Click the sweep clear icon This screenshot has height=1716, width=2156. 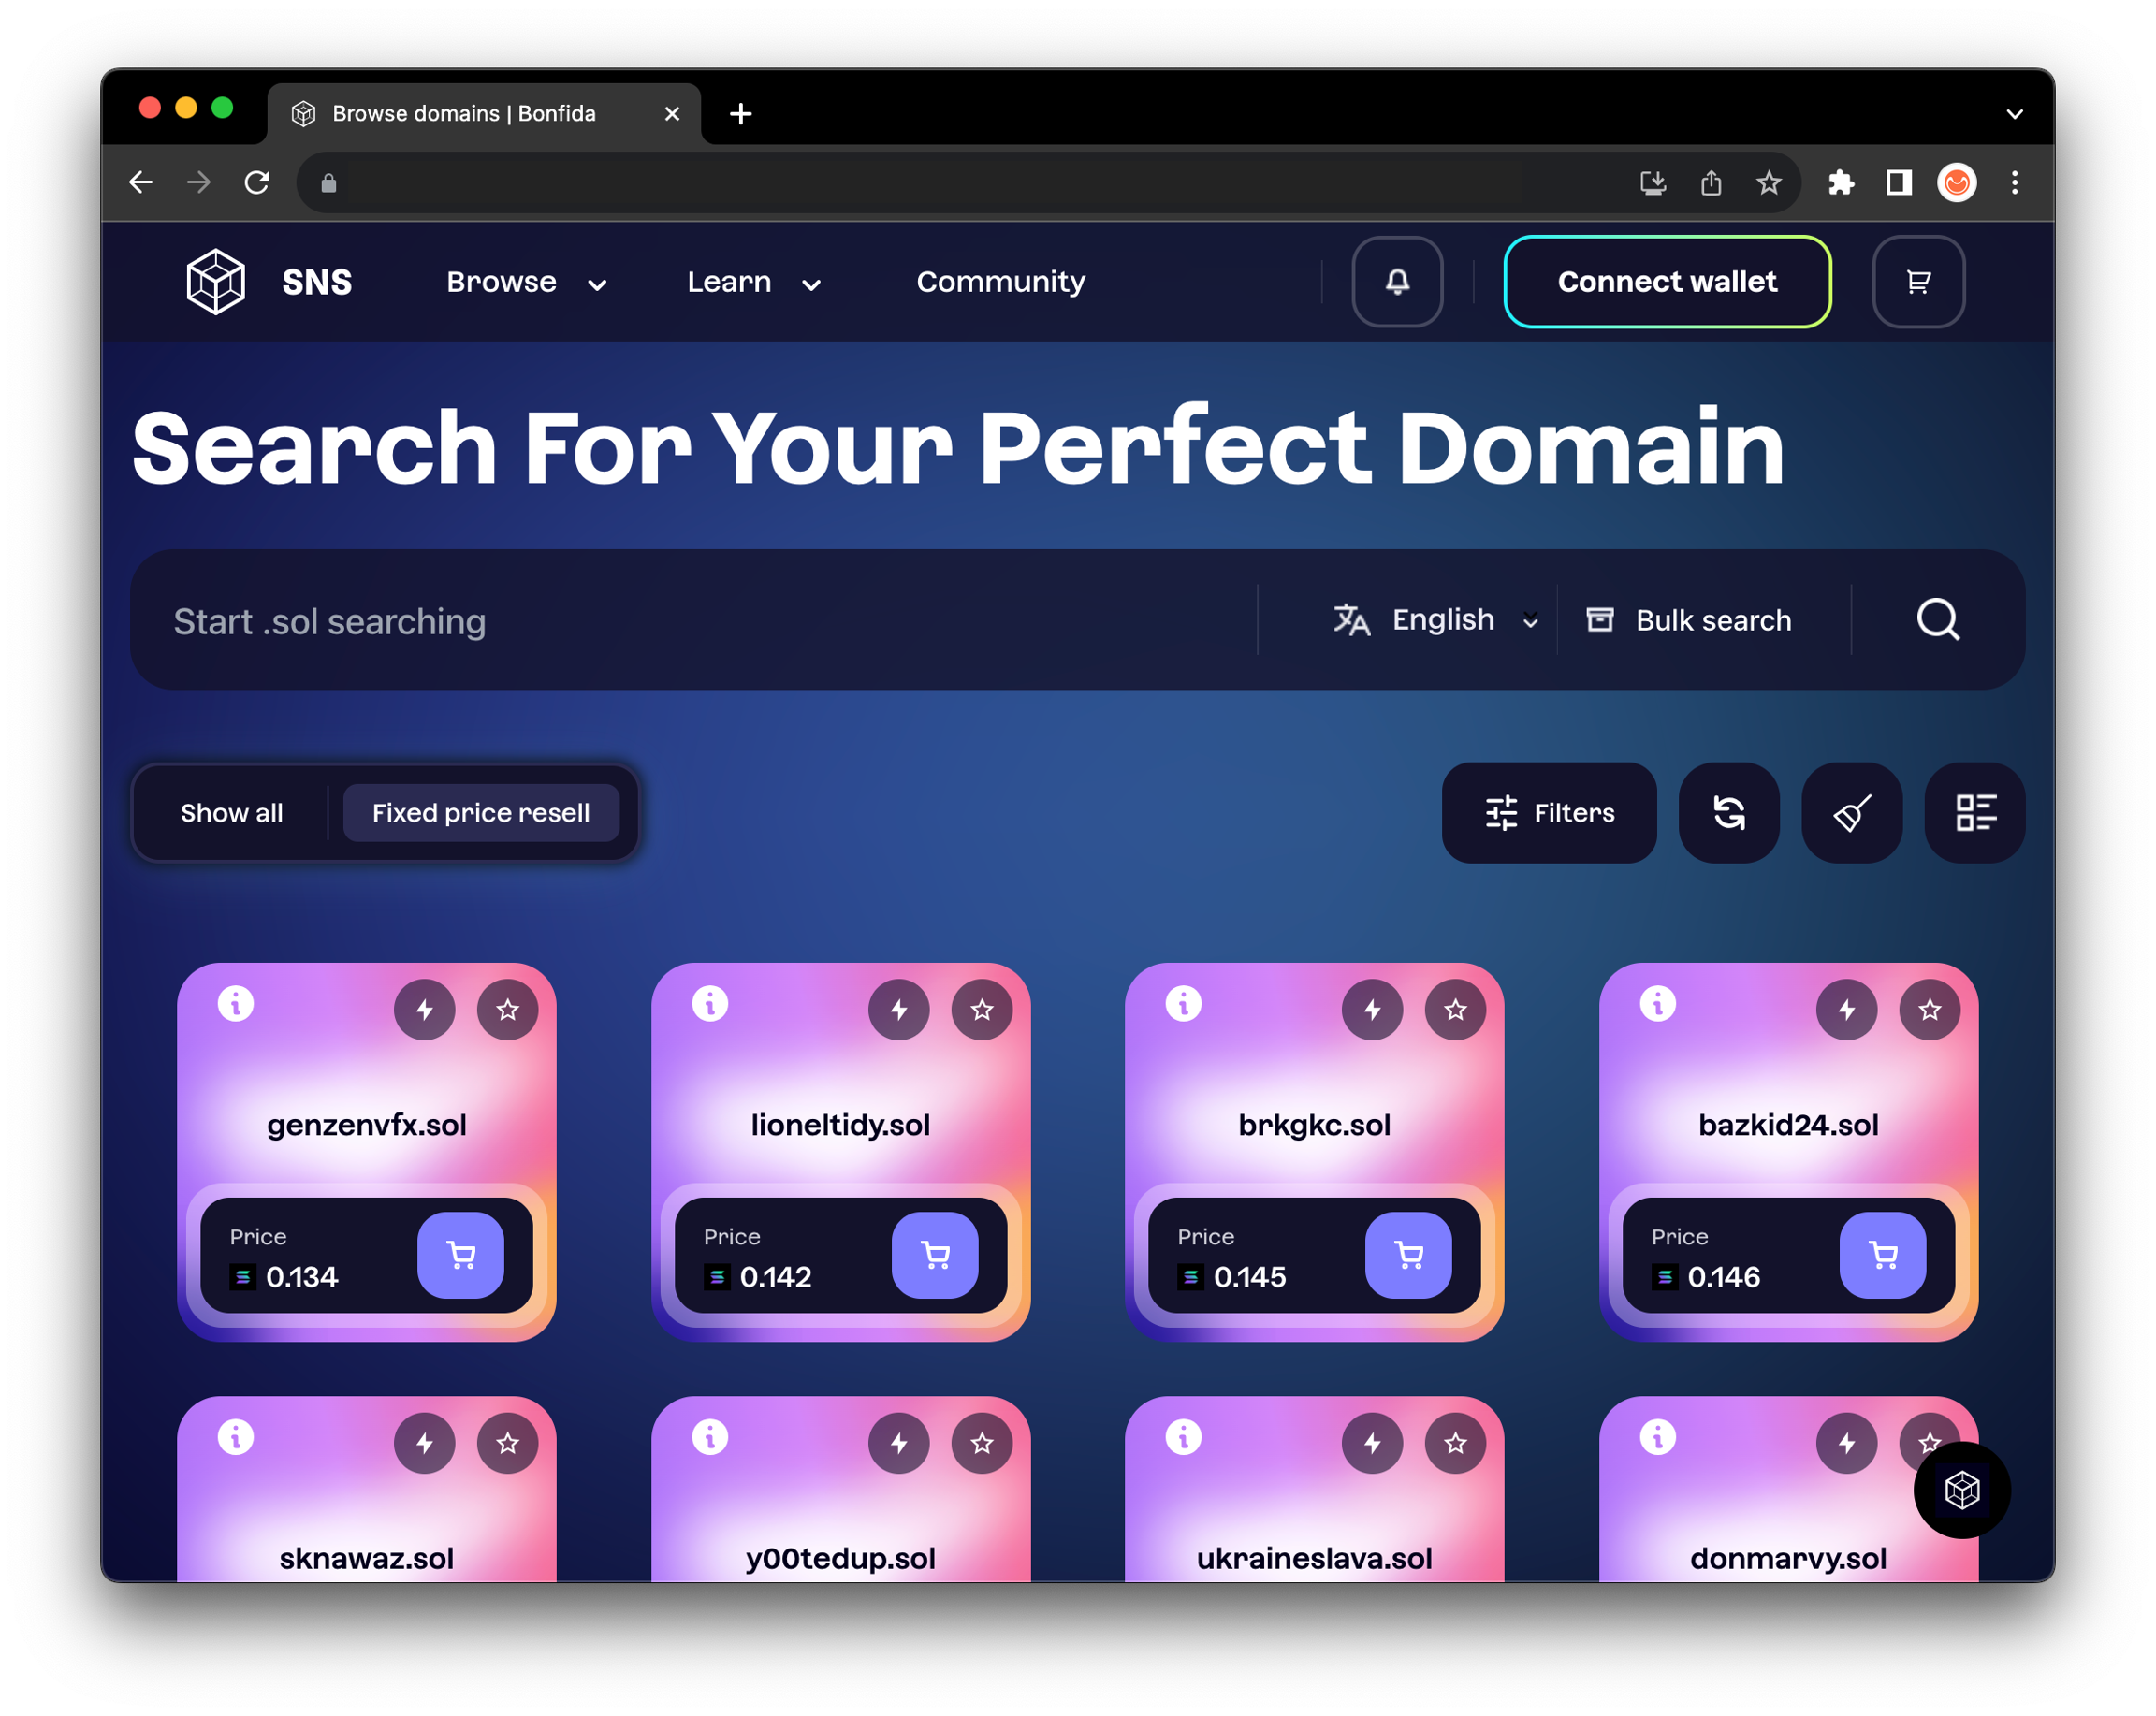point(1851,813)
